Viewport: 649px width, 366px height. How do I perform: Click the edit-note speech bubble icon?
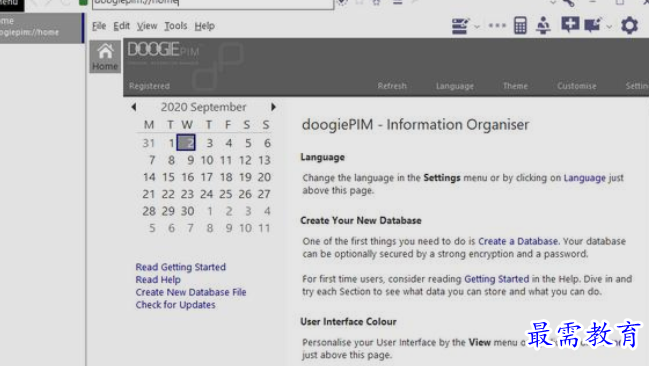pos(593,25)
